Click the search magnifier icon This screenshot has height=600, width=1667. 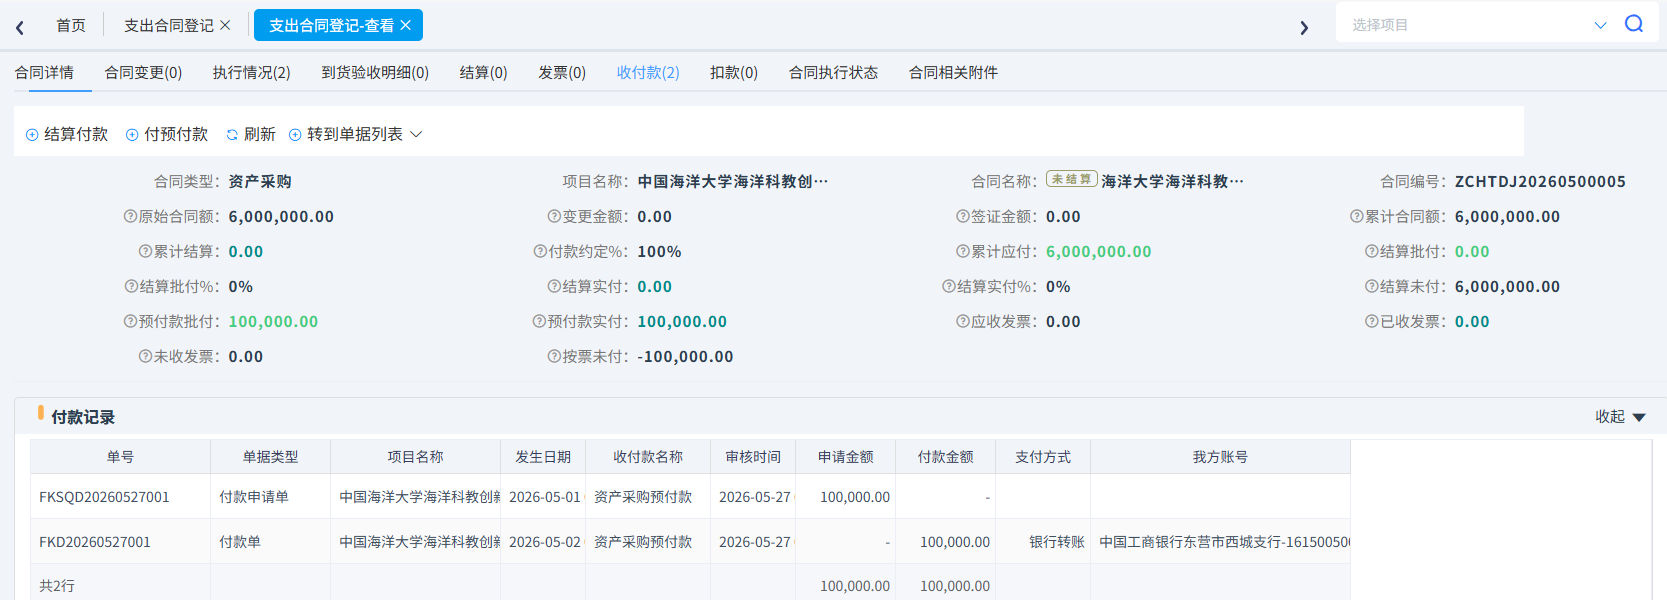(1634, 24)
